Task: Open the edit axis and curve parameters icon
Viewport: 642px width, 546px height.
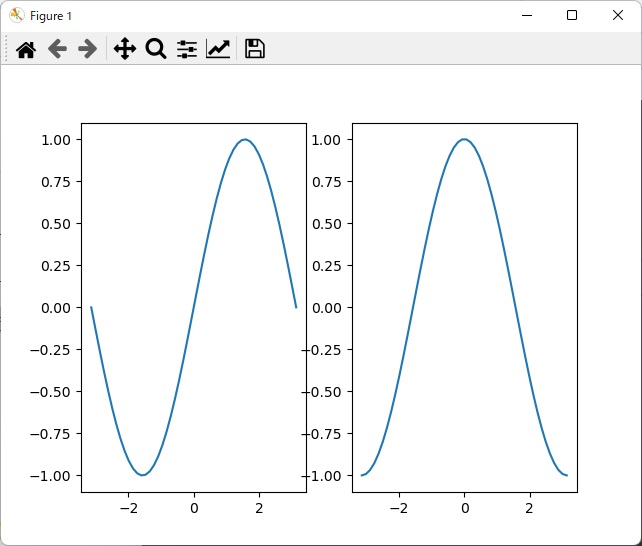Action: (218, 49)
